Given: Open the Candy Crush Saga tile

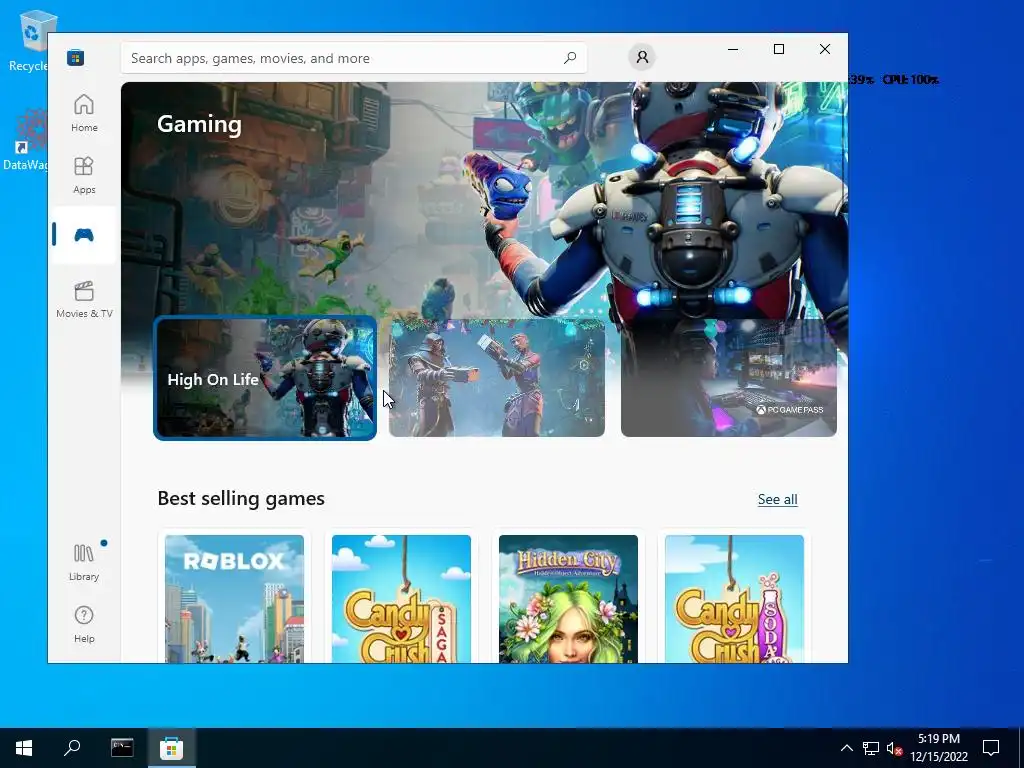Looking at the screenshot, I should pyautogui.click(x=401, y=598).
